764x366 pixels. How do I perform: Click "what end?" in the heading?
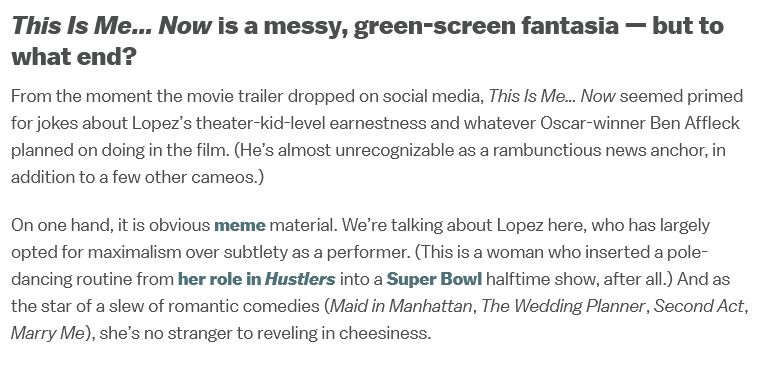click(74, 57)
